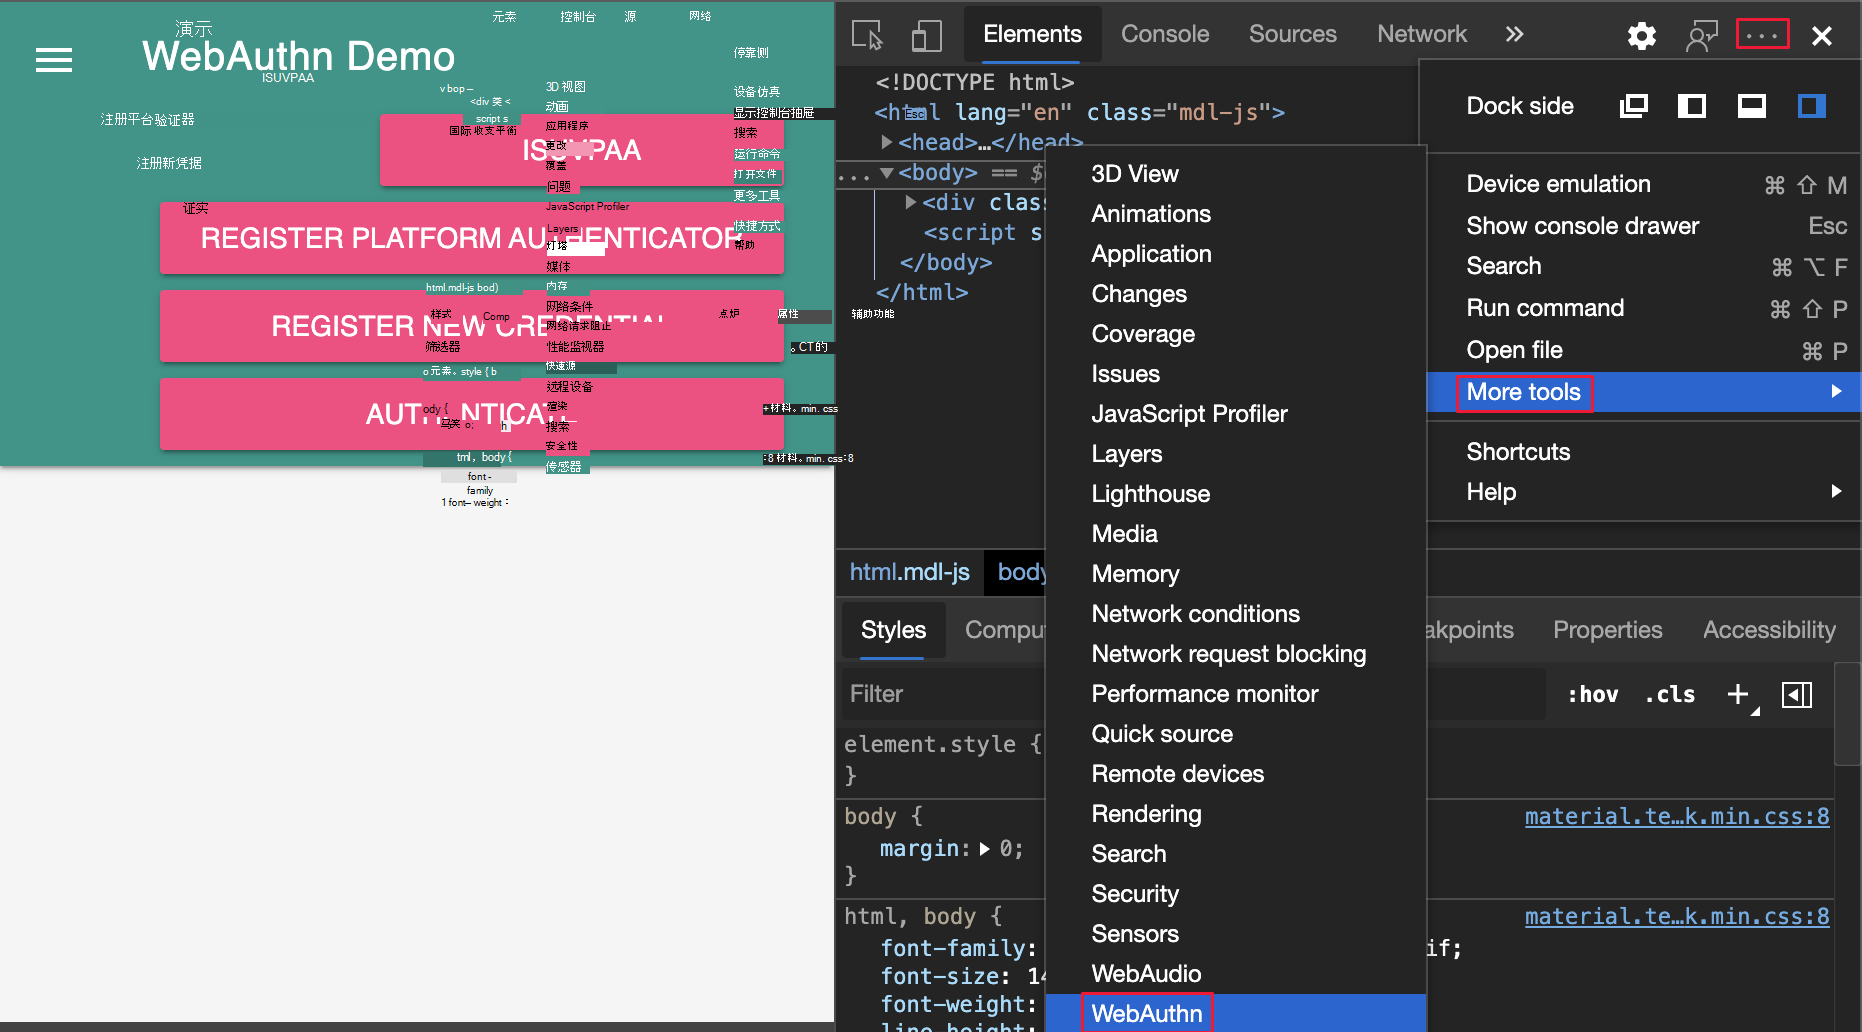Screen dimensions: 1862x1032
Task: Open More tools submenu arrow
Action: click(1836, 391)
